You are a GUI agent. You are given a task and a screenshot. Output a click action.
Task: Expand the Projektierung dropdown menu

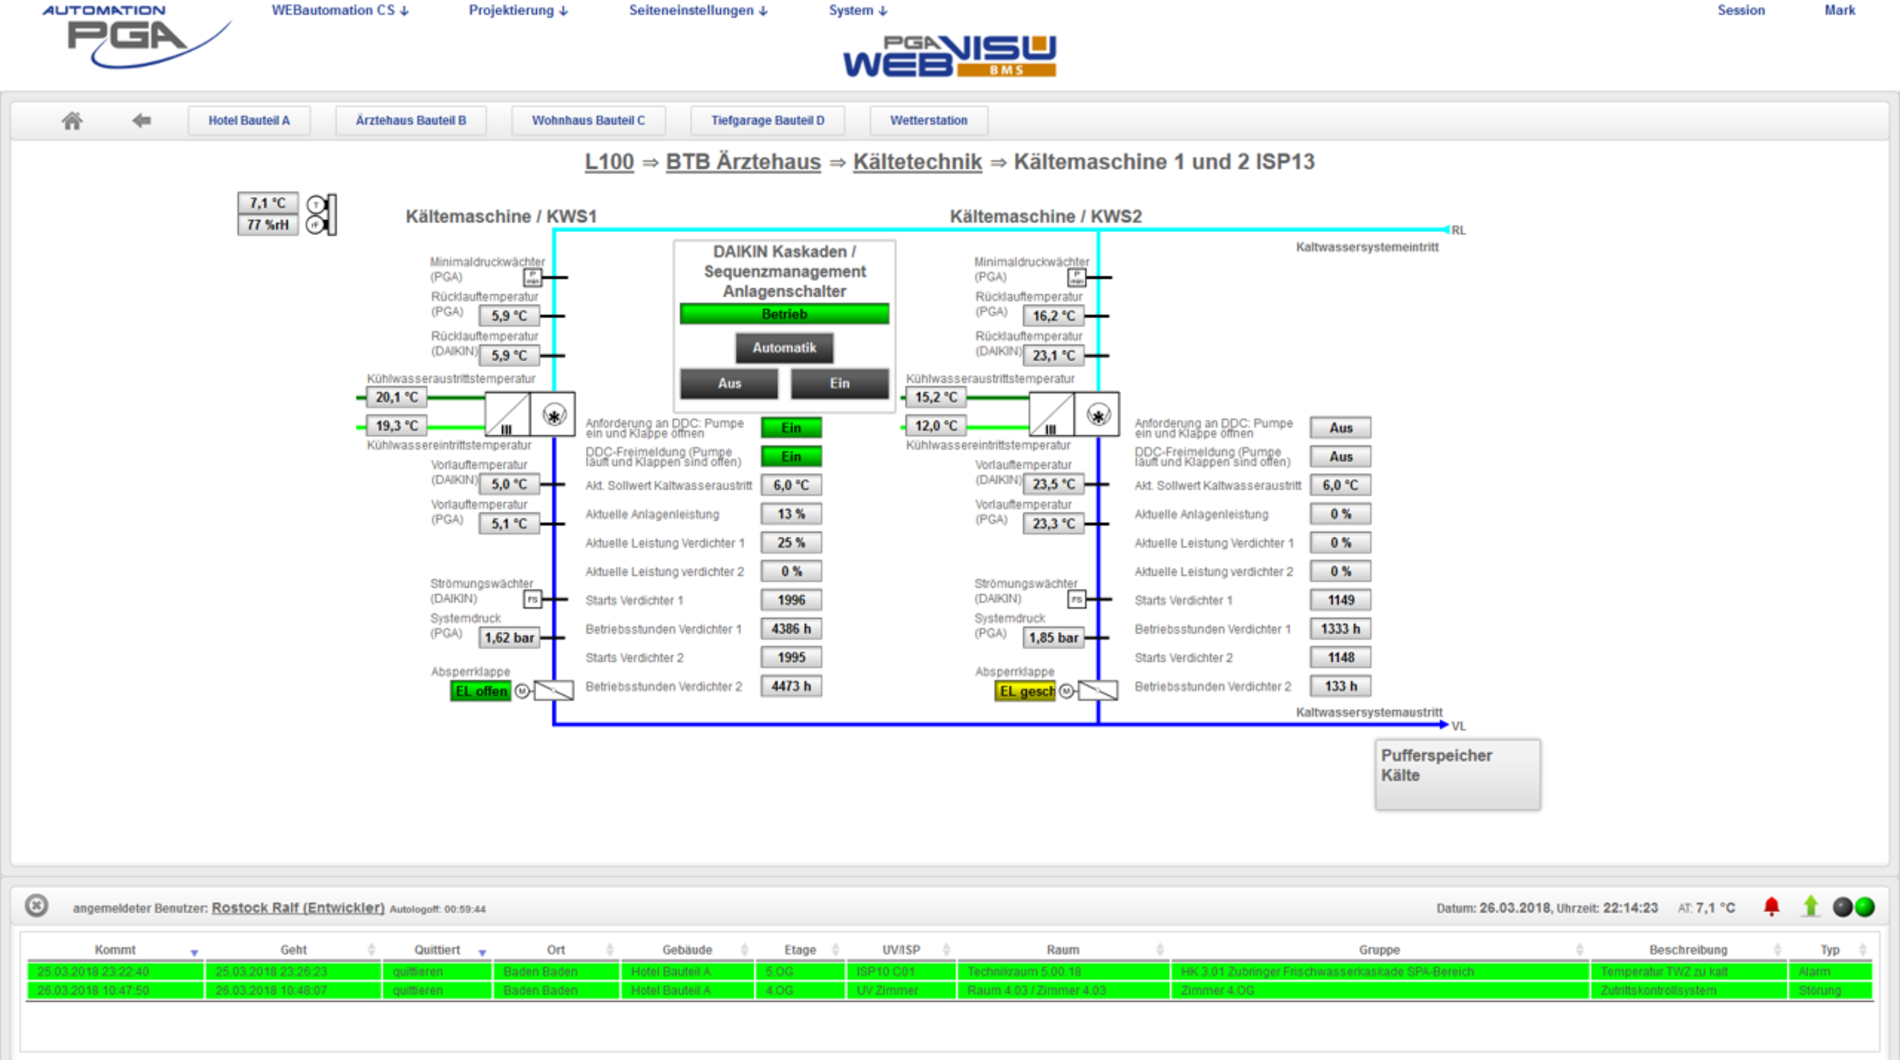518,11
